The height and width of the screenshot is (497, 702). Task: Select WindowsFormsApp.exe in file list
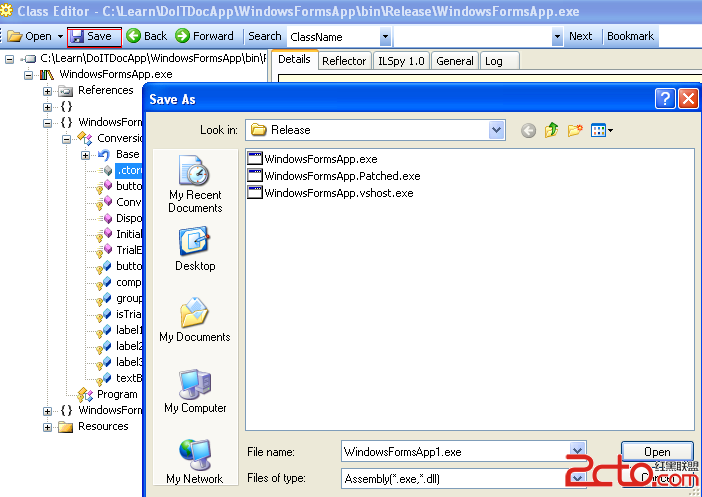(312, 159)
